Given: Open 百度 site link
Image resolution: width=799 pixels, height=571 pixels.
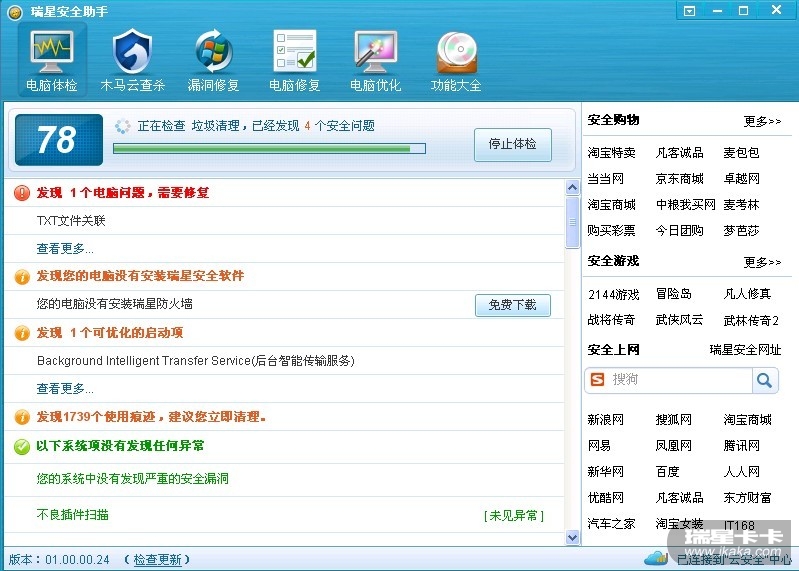Looking at the screenshot, I should coord(668,472).
